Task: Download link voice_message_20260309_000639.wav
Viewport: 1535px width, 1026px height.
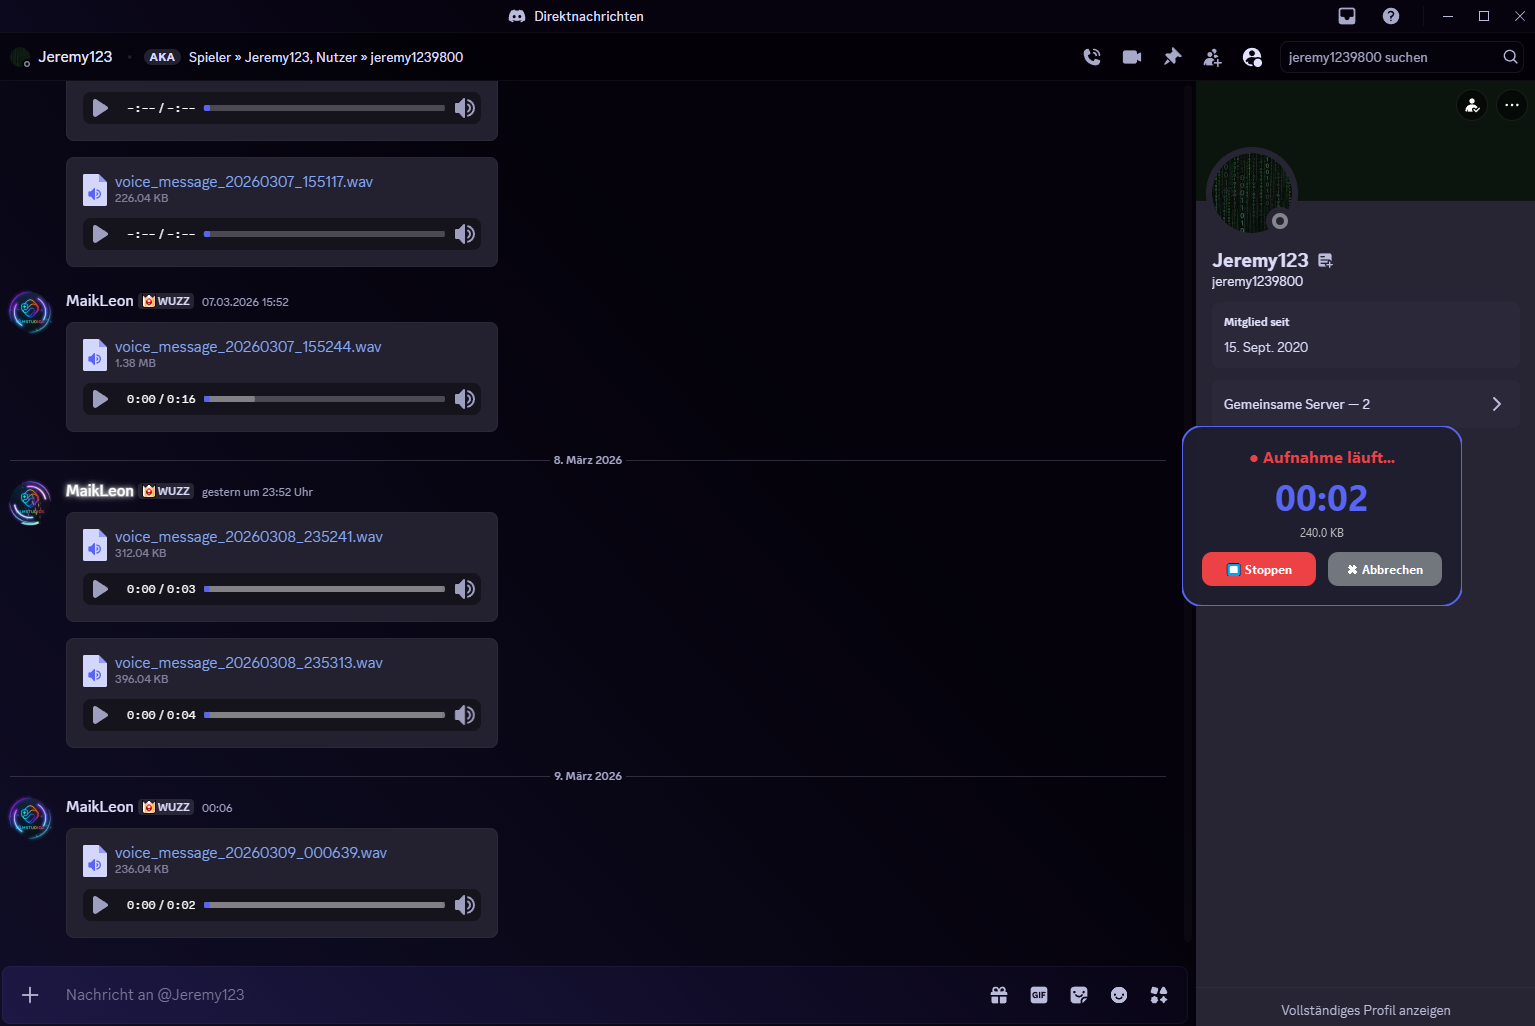Action: (251, 853)
